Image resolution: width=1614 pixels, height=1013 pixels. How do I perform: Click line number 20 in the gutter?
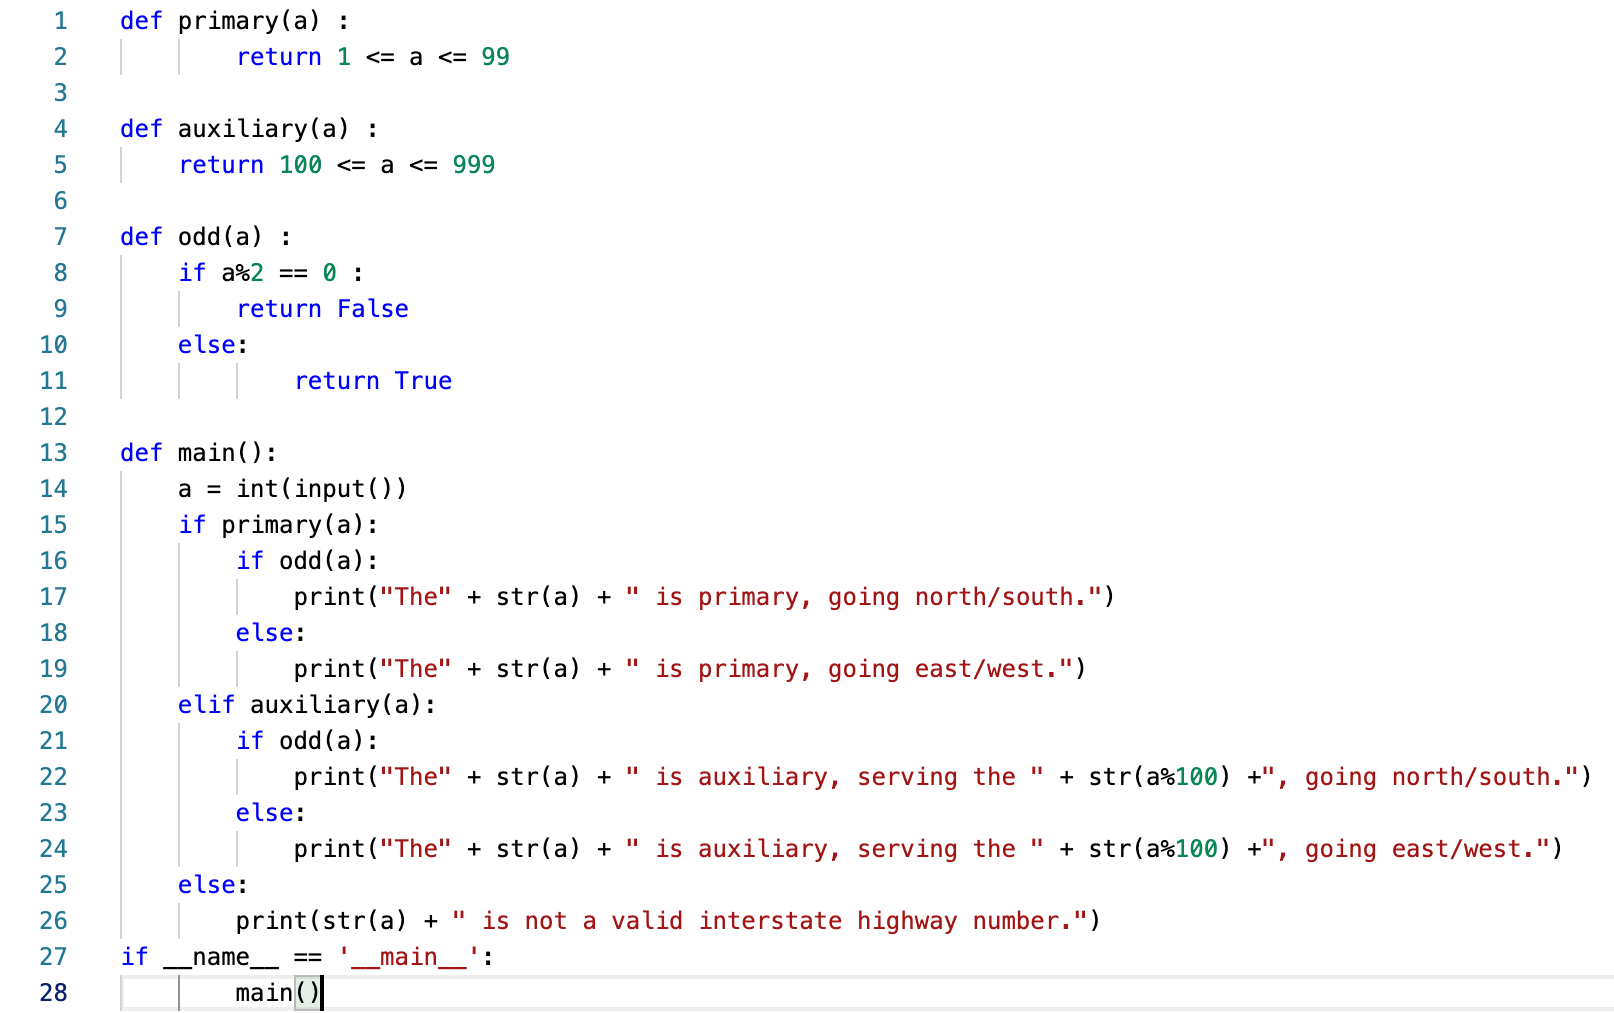(x=53, y=705)
